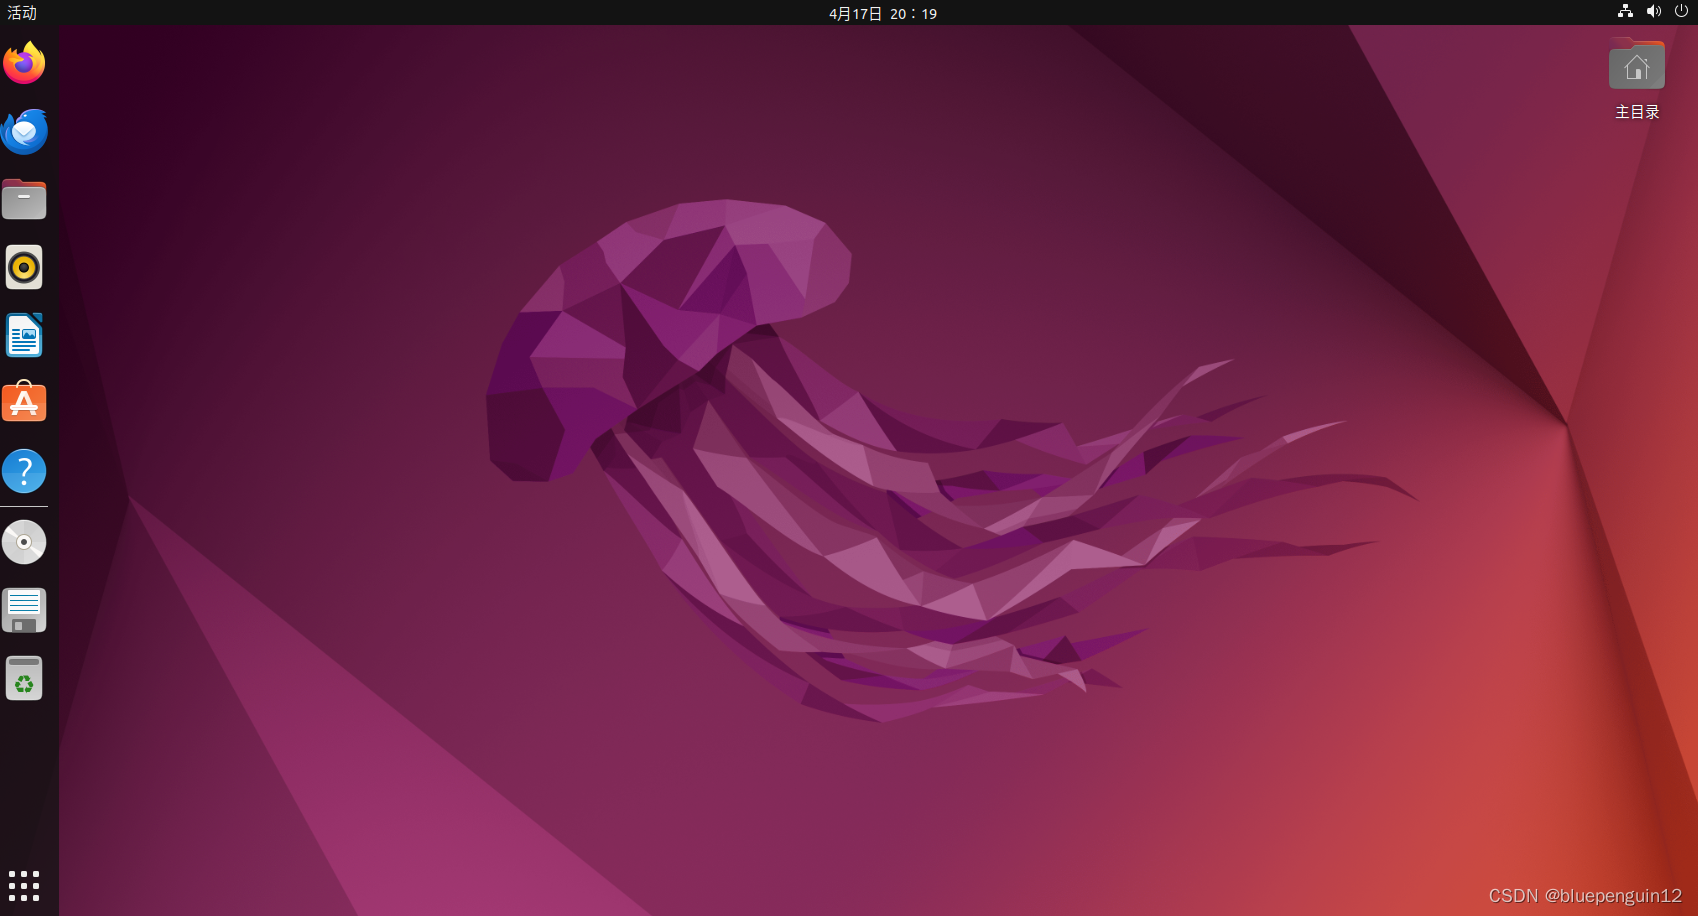Select the 主目录 desktop label
This screenshot has width=1698, height=916.
(x=1637, y=112)
